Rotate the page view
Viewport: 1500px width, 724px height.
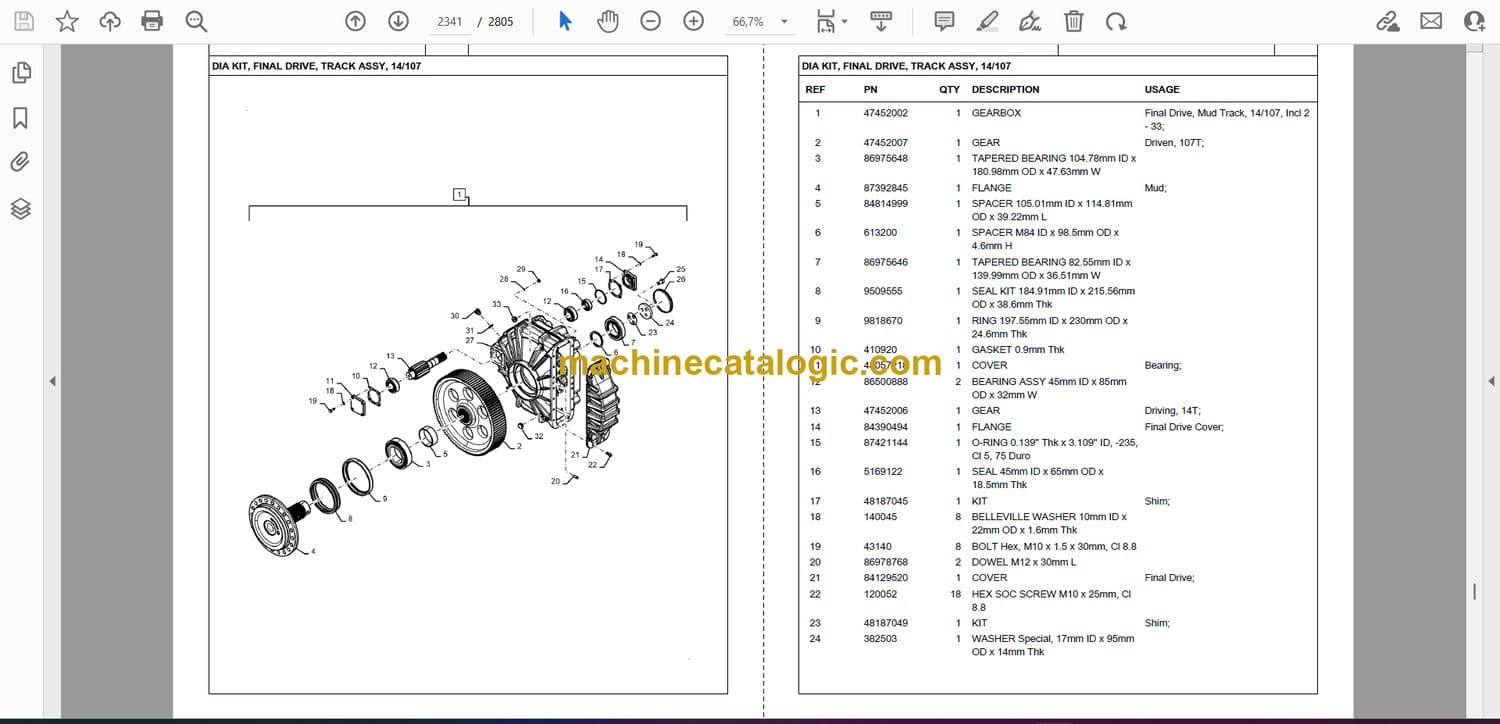[1116, 21]
